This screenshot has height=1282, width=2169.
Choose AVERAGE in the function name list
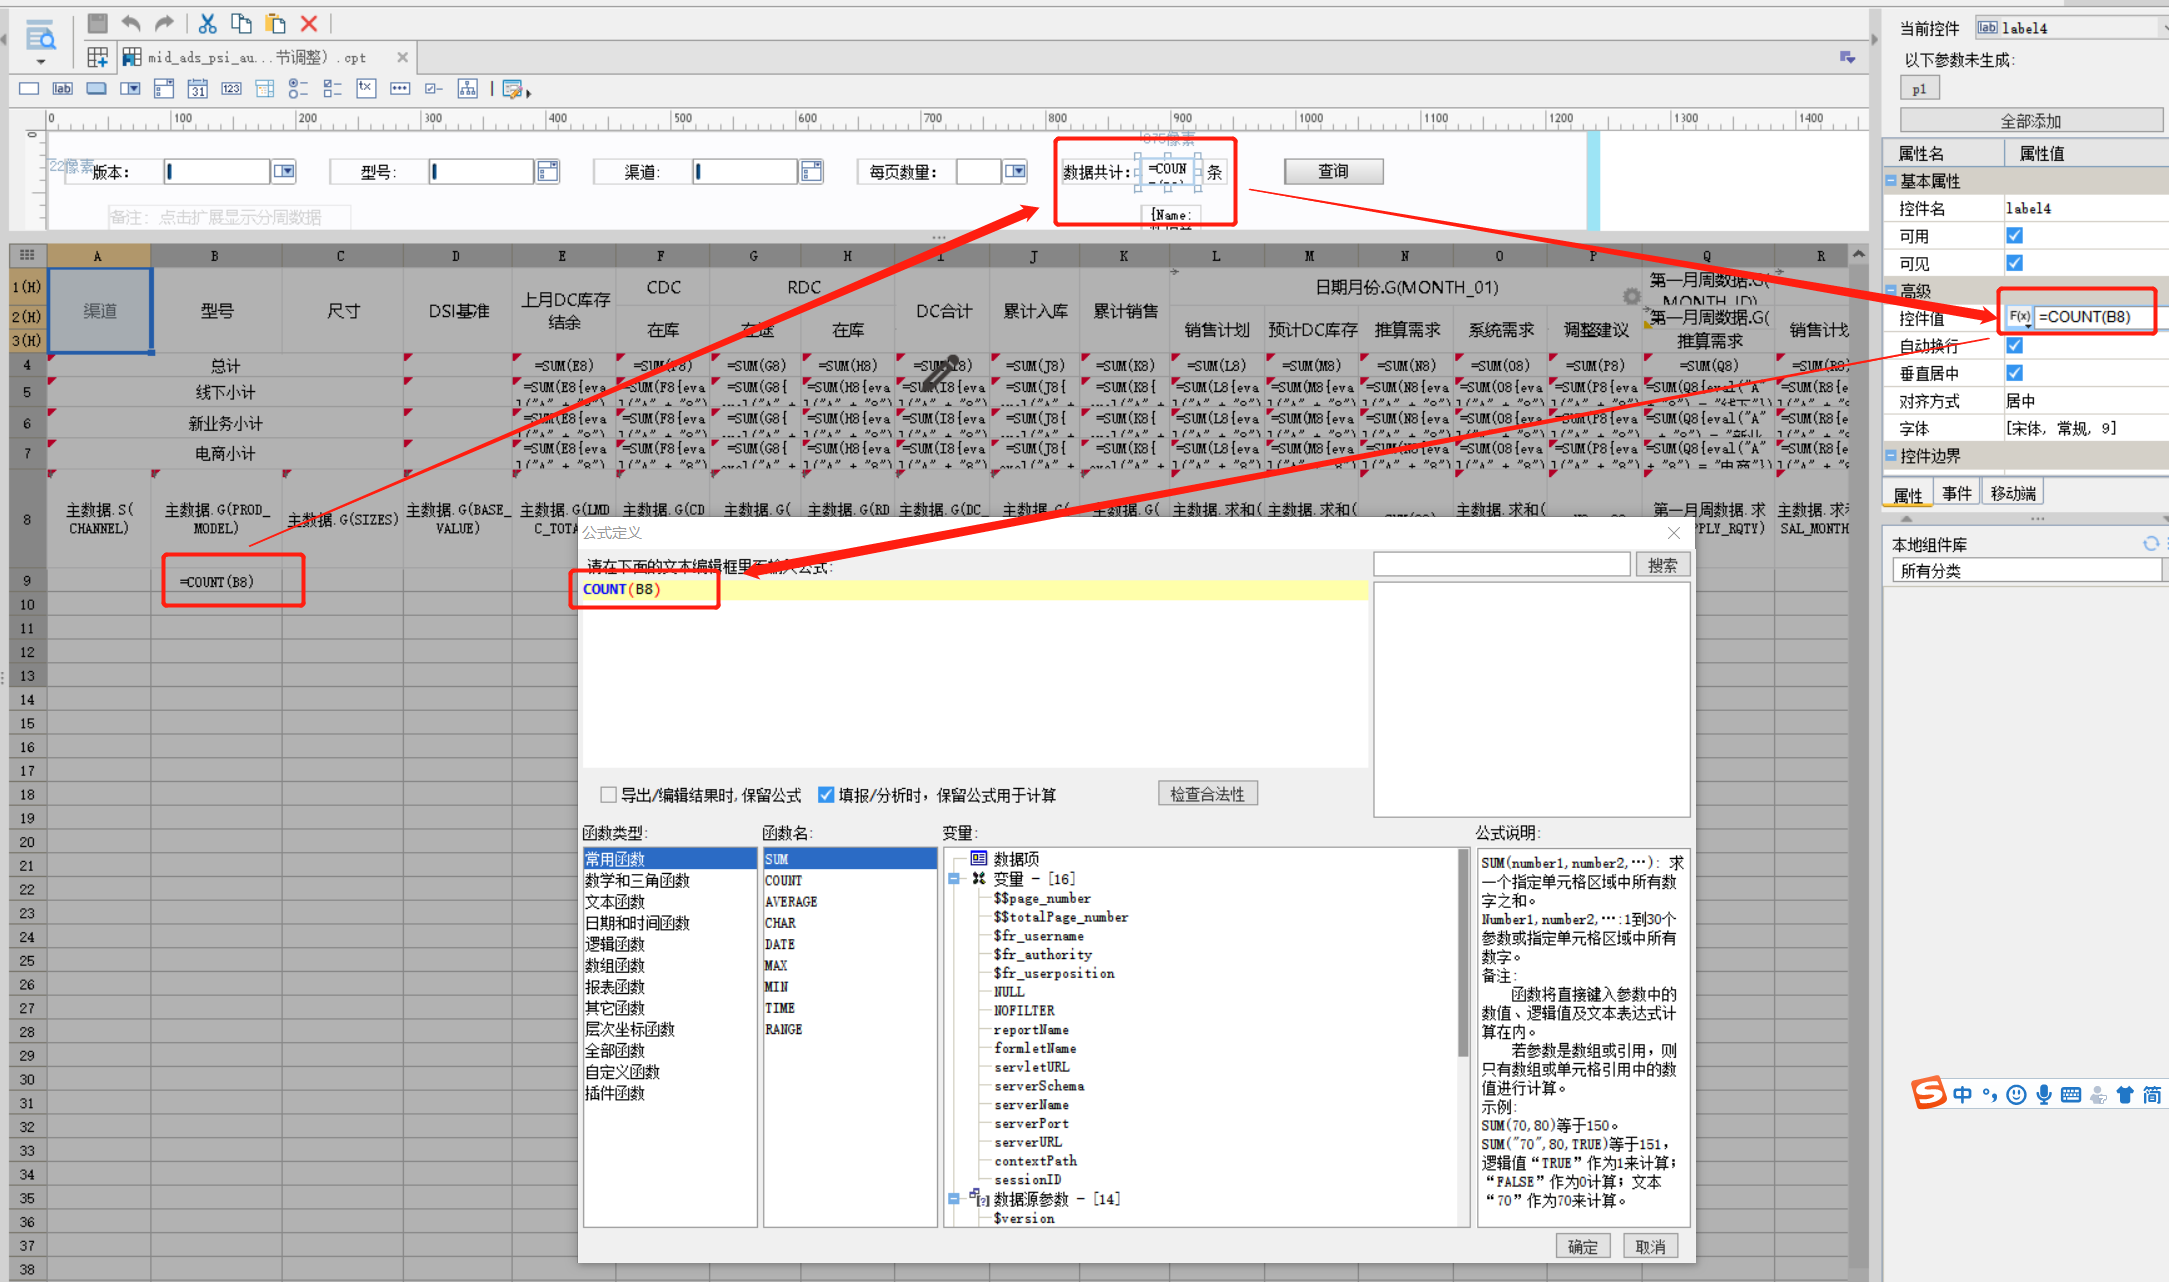[791, 901]
